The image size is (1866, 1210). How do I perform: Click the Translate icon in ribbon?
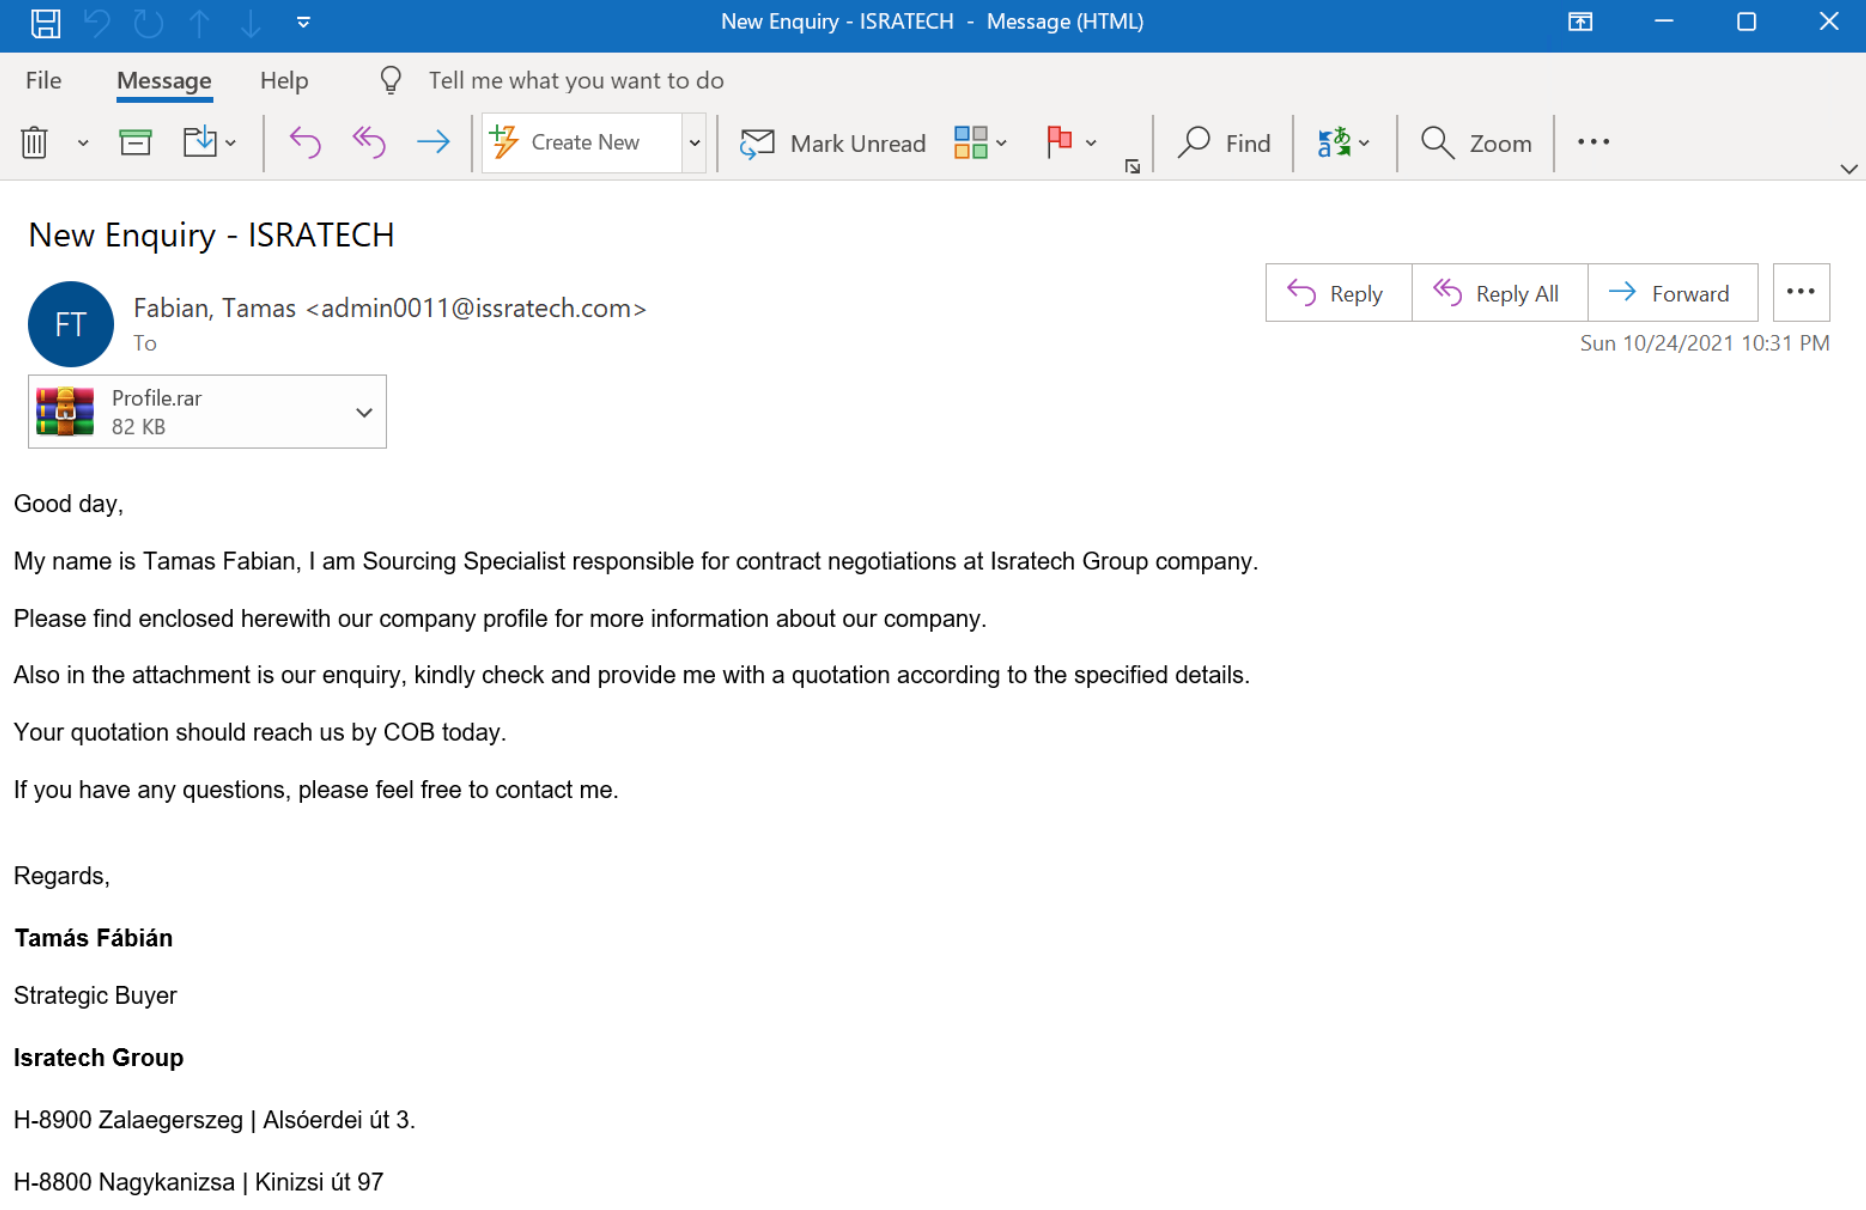tap(1334, 143)
